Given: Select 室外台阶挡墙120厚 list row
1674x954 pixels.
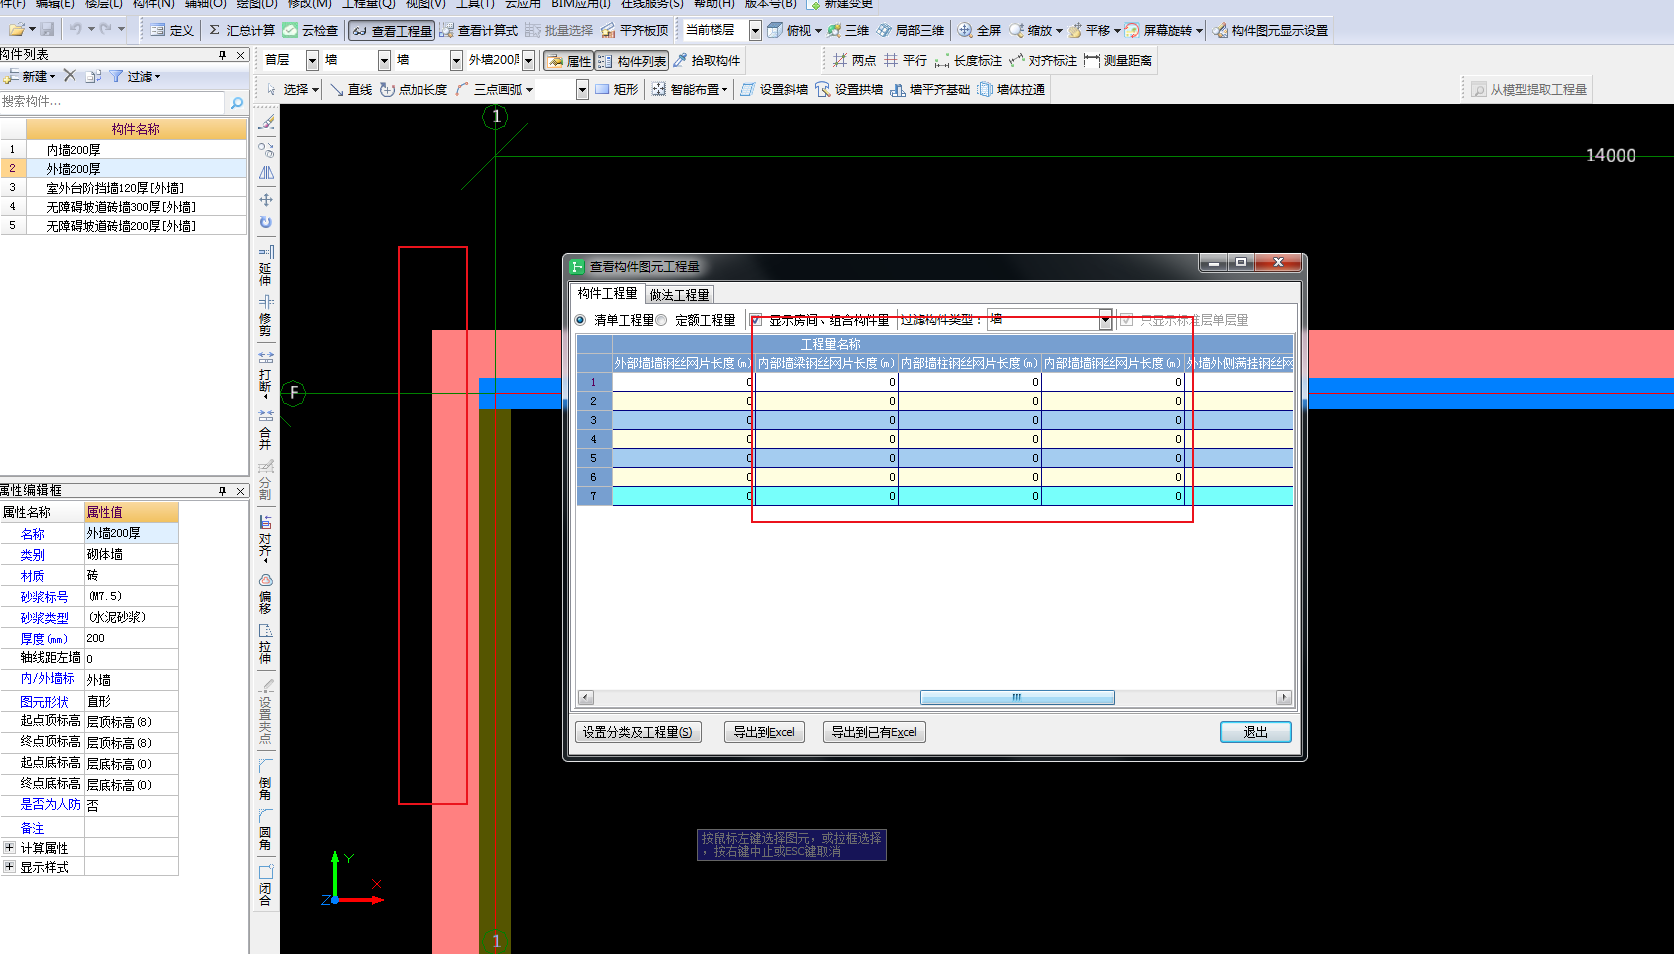Looking at the screenshot, I should tap(136, 188).
